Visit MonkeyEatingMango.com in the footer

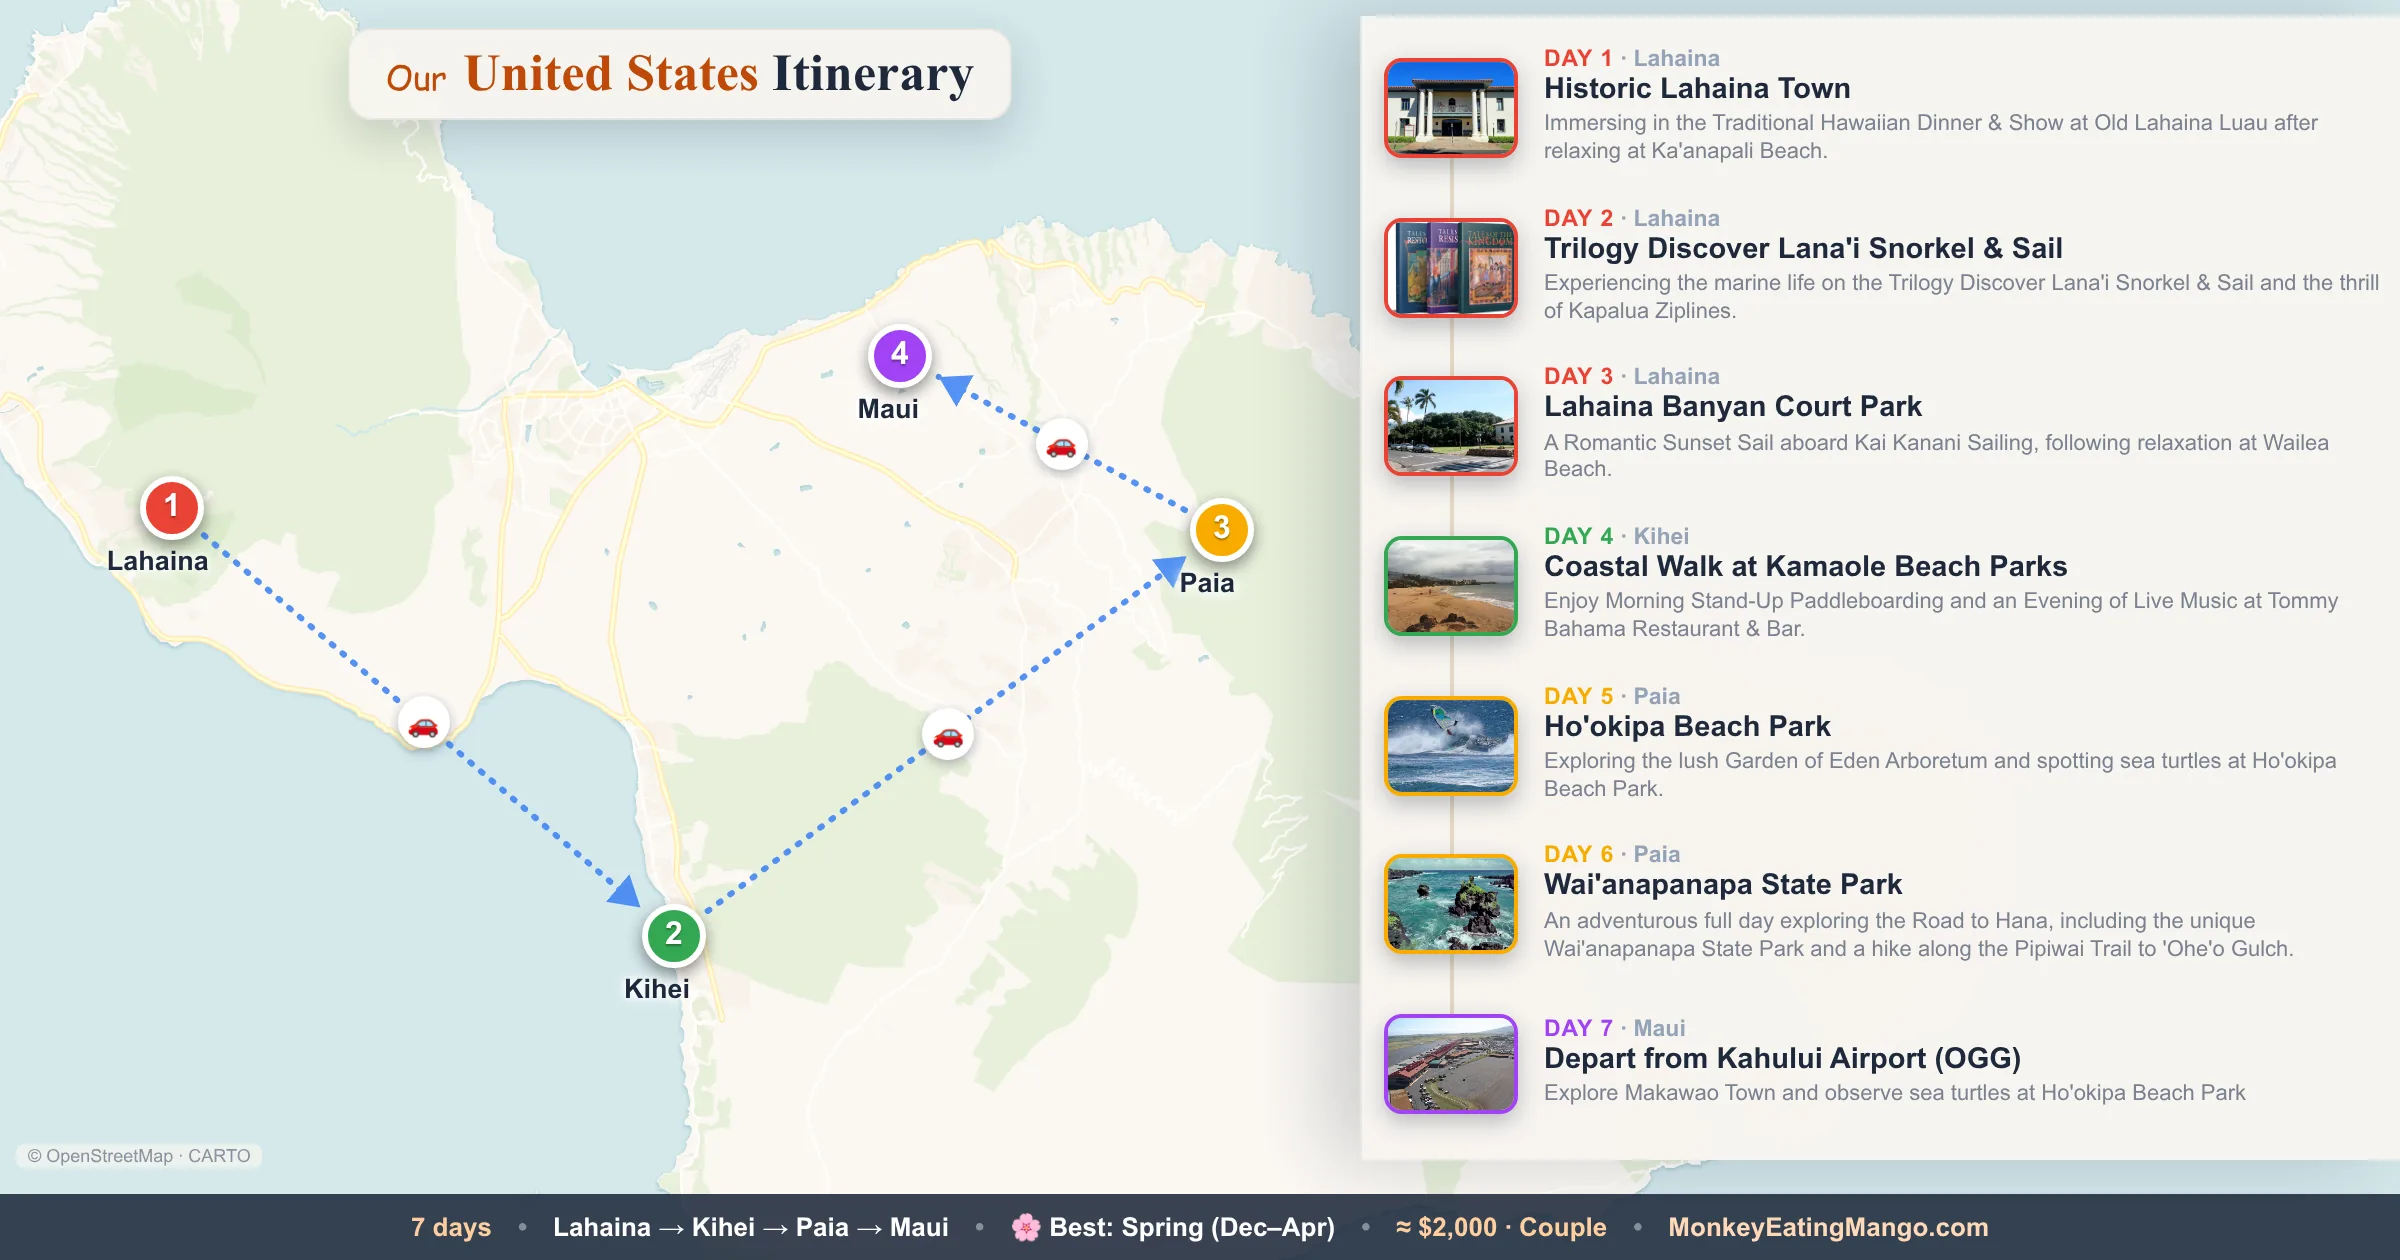[1828, 1227]
